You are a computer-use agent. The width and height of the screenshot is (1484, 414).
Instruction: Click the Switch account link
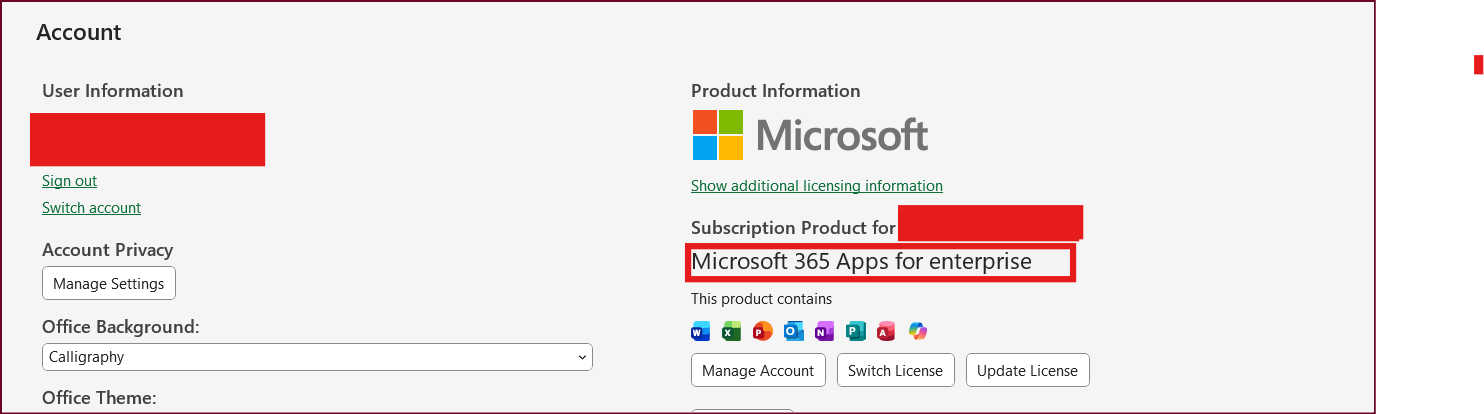pos(91,208)
